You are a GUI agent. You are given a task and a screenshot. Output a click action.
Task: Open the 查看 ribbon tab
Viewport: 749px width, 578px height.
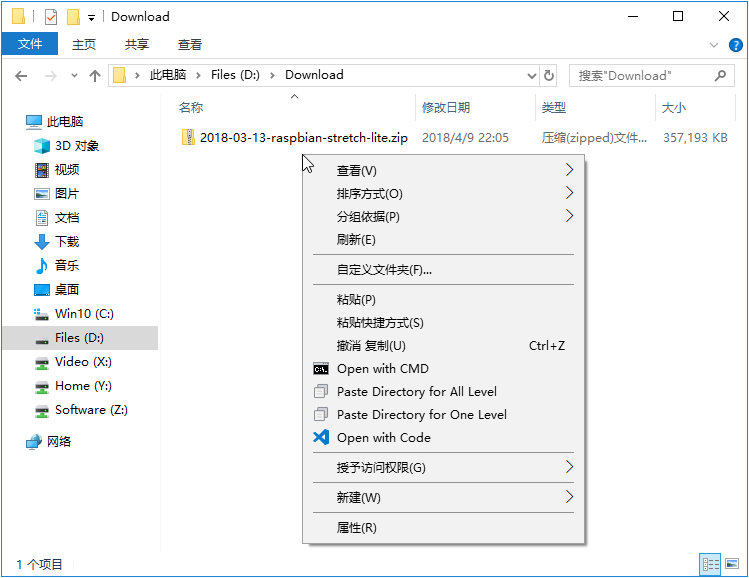(190, 44)
